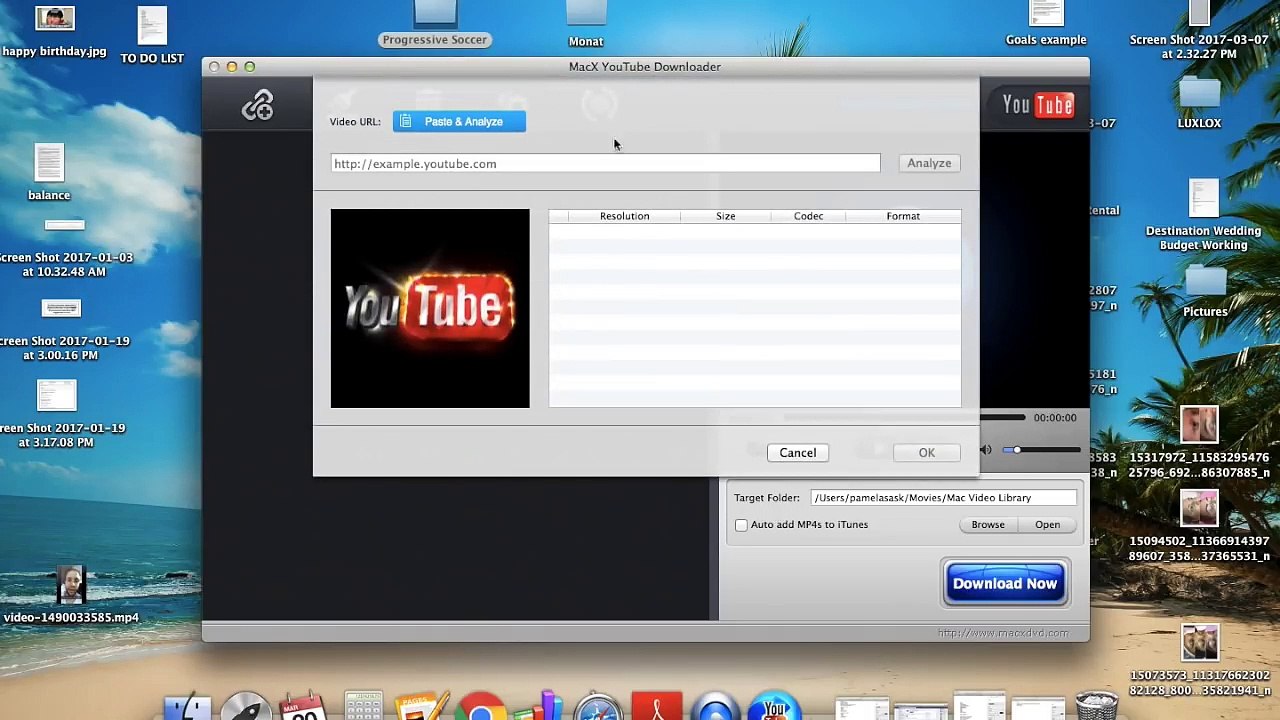Click the Video URL input field
Image resolution: width=1280 pixels, height=720 pixels.
coord(605,163)
